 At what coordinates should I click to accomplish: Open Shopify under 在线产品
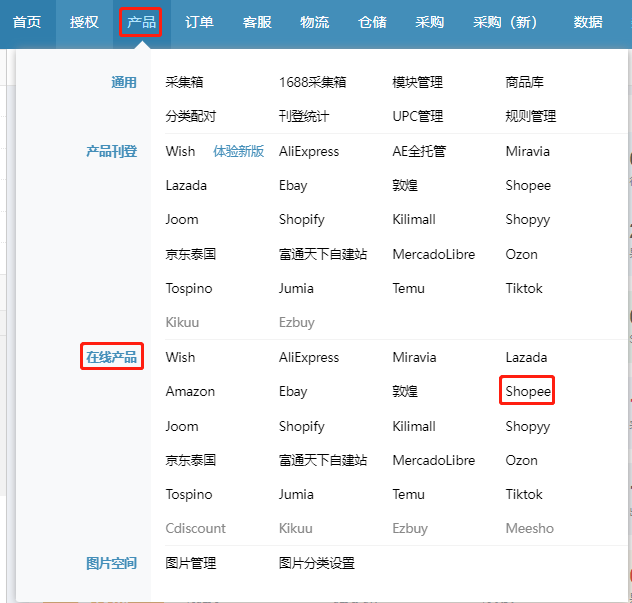click(x=301, y=427)
